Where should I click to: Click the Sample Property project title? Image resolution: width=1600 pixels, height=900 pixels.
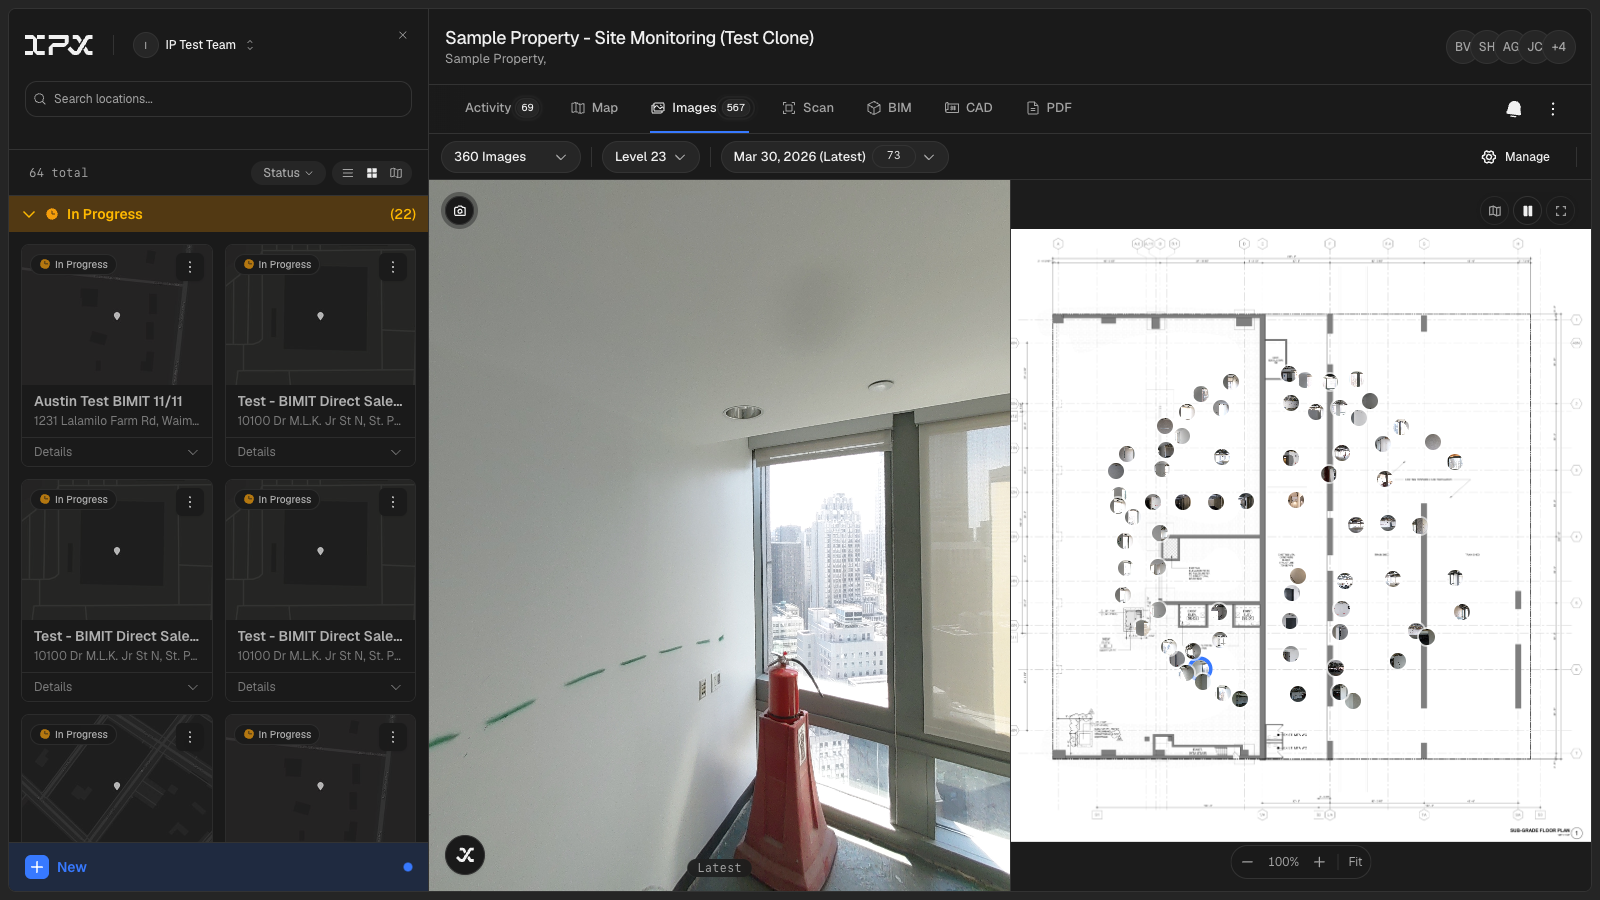coord(629,38)
